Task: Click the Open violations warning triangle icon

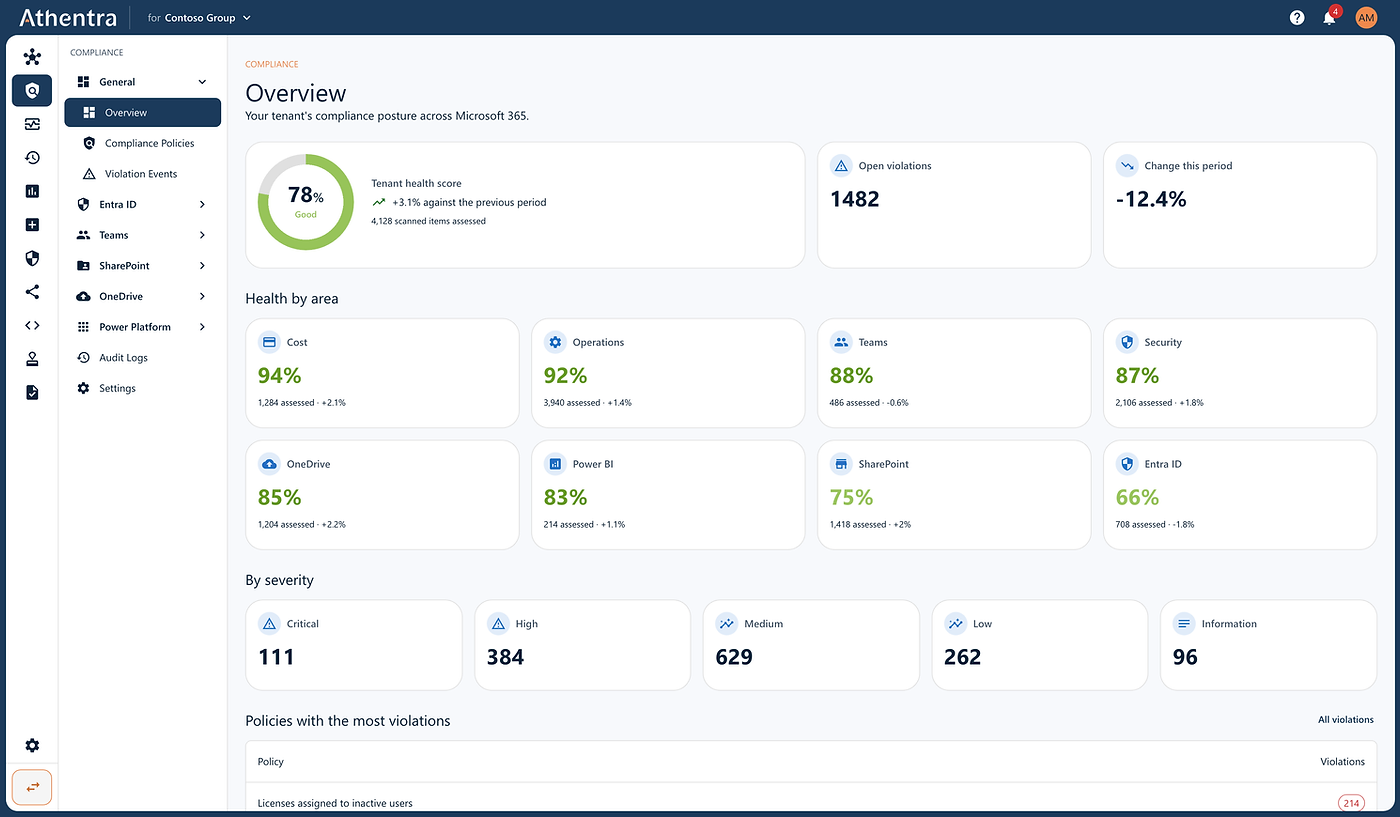Action: pyautogui.click(x=841, y=166)
